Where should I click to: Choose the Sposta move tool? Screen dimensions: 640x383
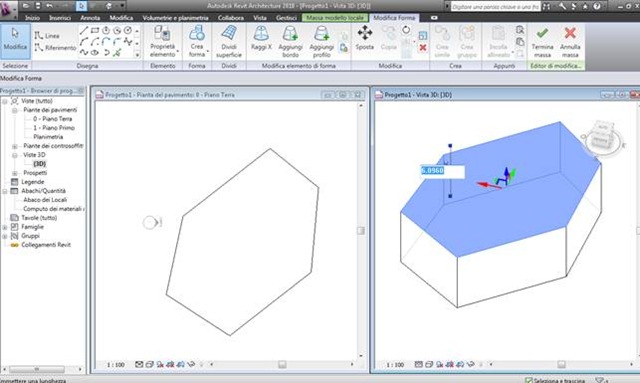[364, 39]
